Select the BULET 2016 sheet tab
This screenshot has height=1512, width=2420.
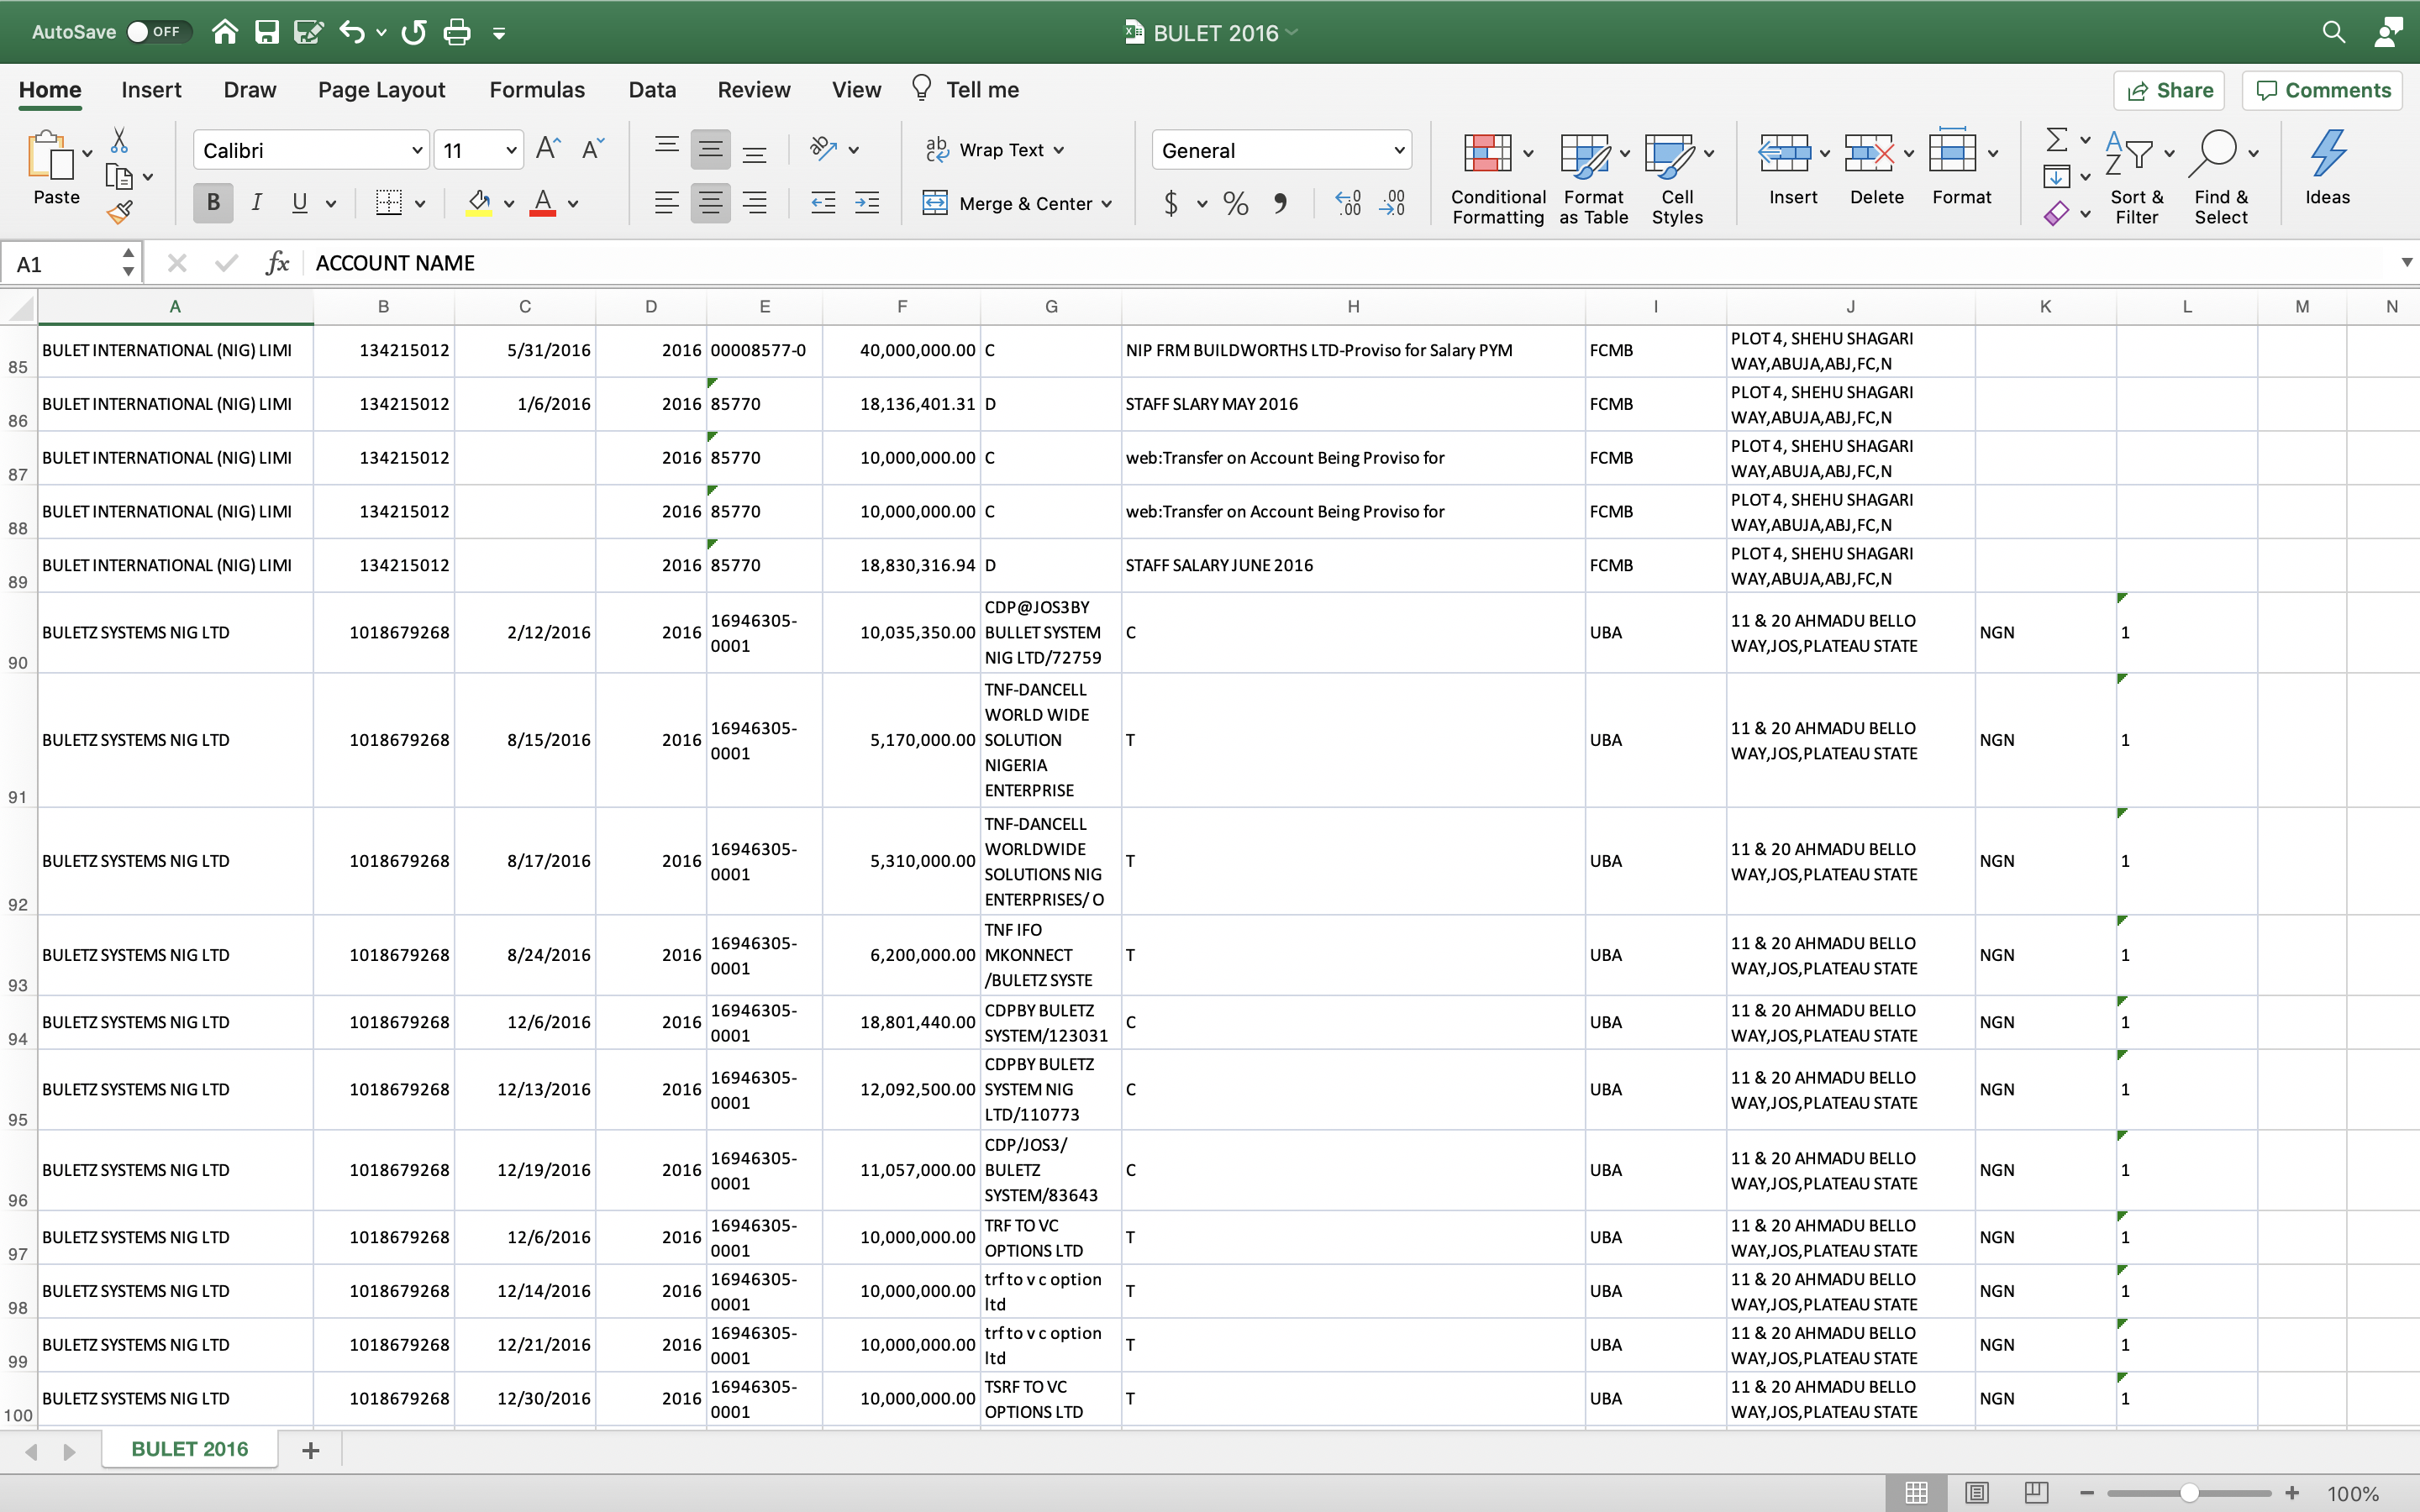[x=189, y=1449]
